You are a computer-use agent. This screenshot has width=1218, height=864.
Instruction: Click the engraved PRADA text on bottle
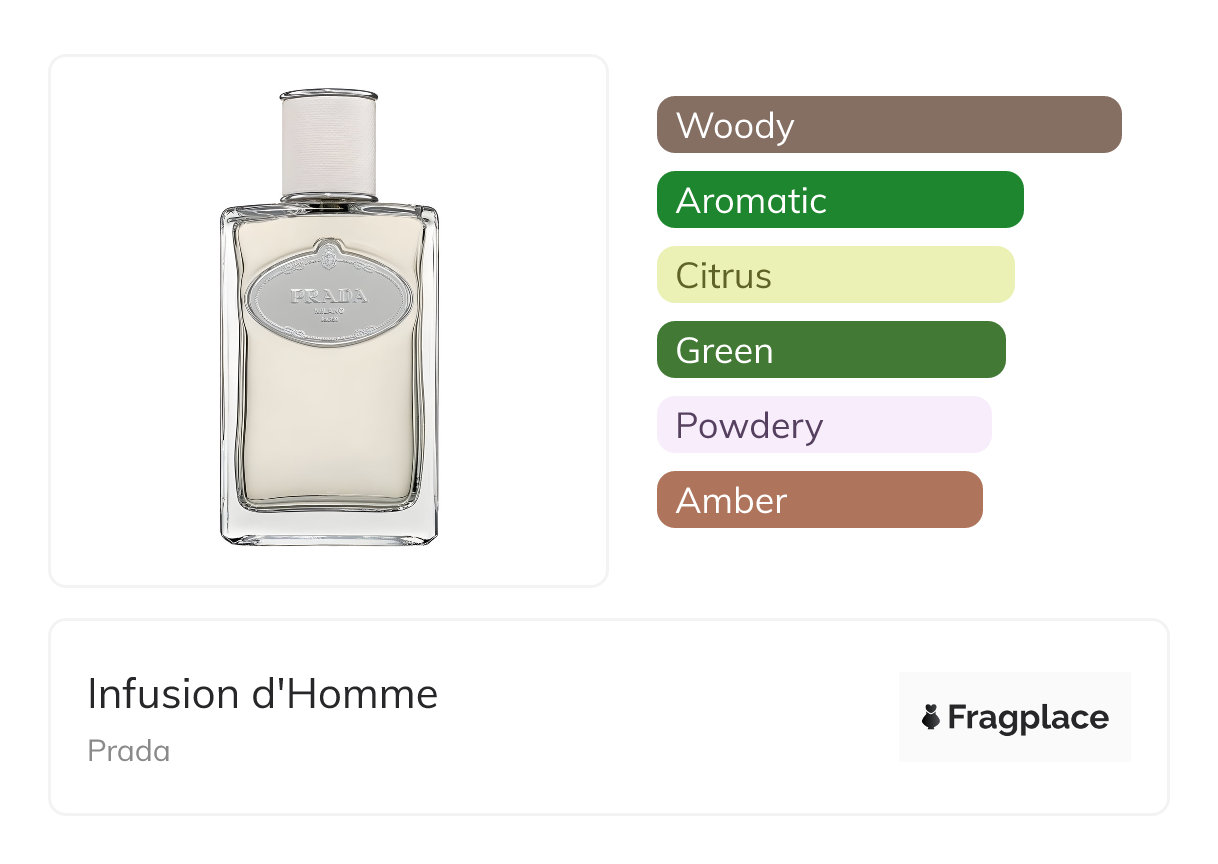pos(329,296)
